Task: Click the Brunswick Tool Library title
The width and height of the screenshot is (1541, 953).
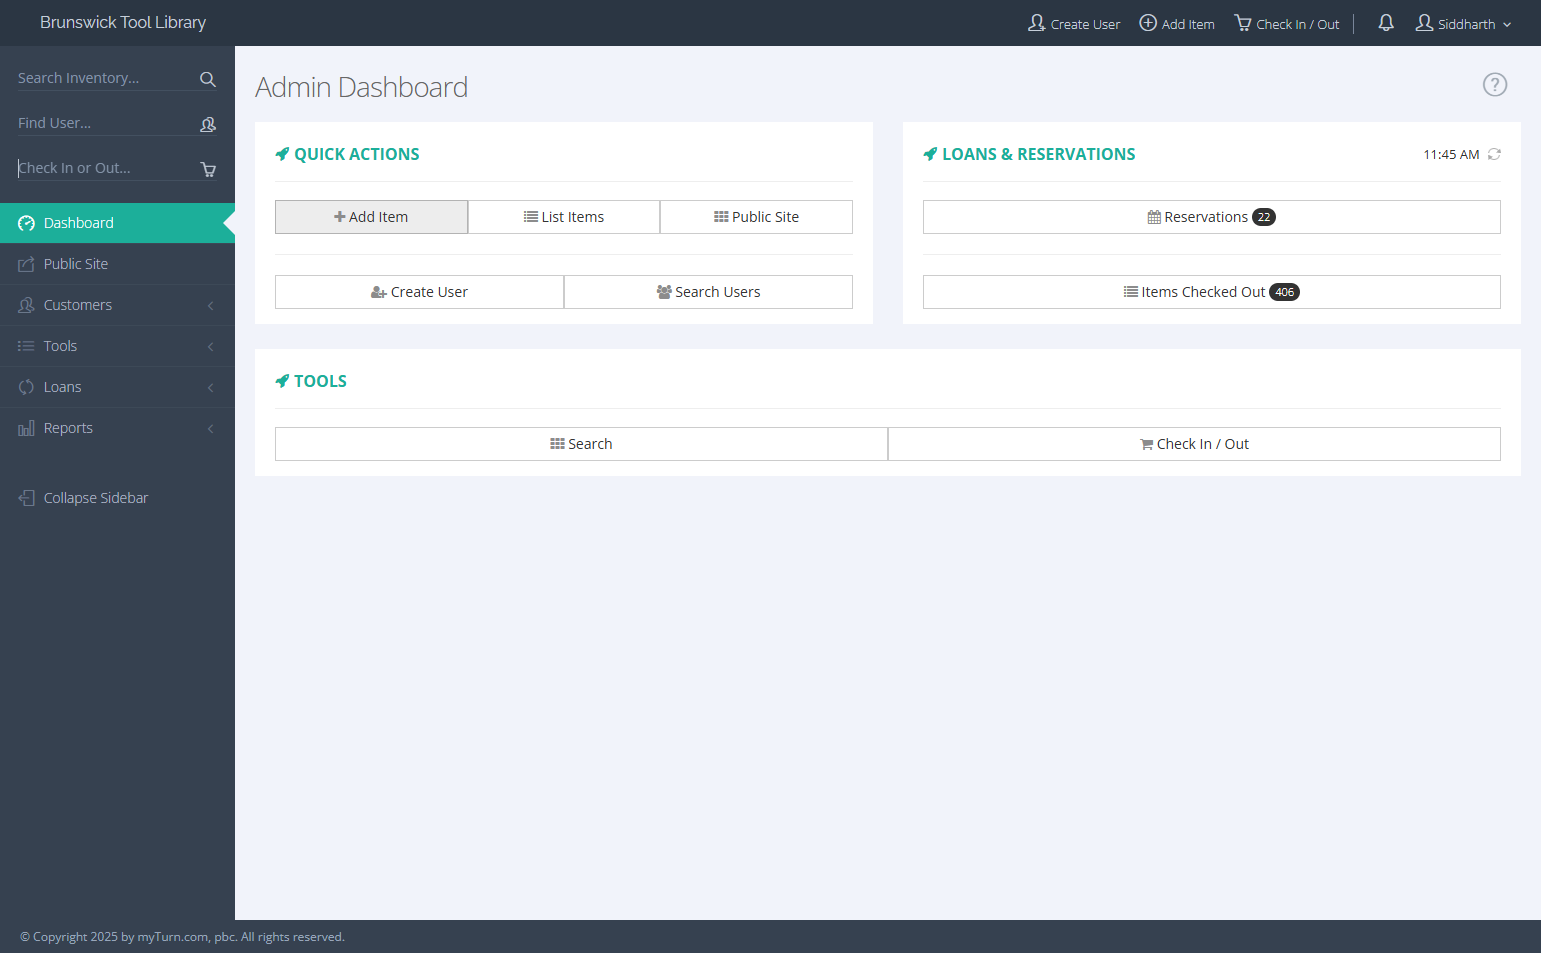Action: tap(123, 22)
